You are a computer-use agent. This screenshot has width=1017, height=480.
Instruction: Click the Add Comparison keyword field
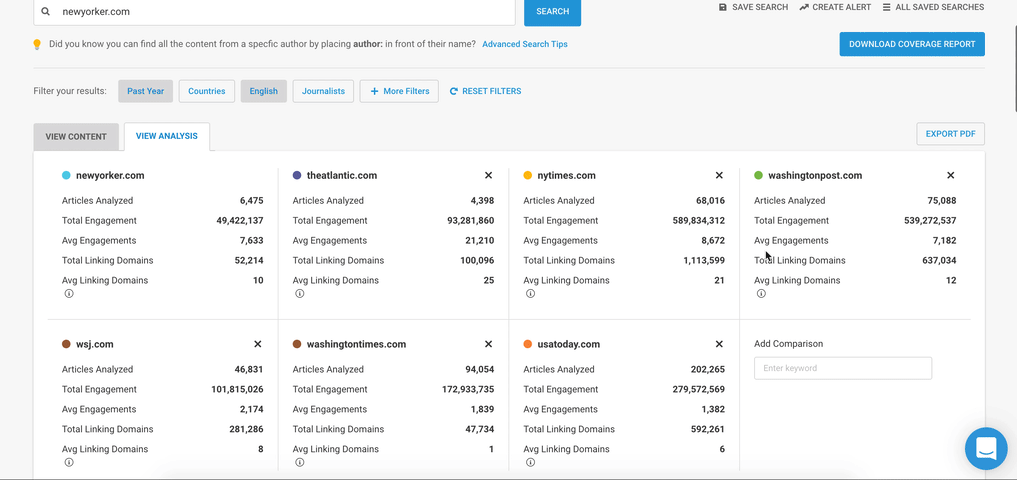842,368
